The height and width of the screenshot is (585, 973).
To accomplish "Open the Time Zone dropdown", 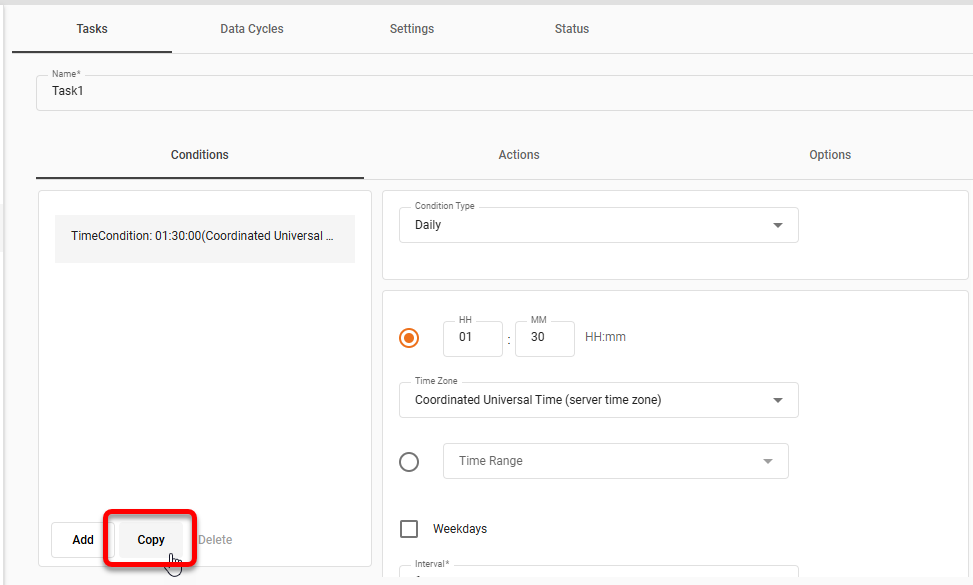I will [598, 400].
